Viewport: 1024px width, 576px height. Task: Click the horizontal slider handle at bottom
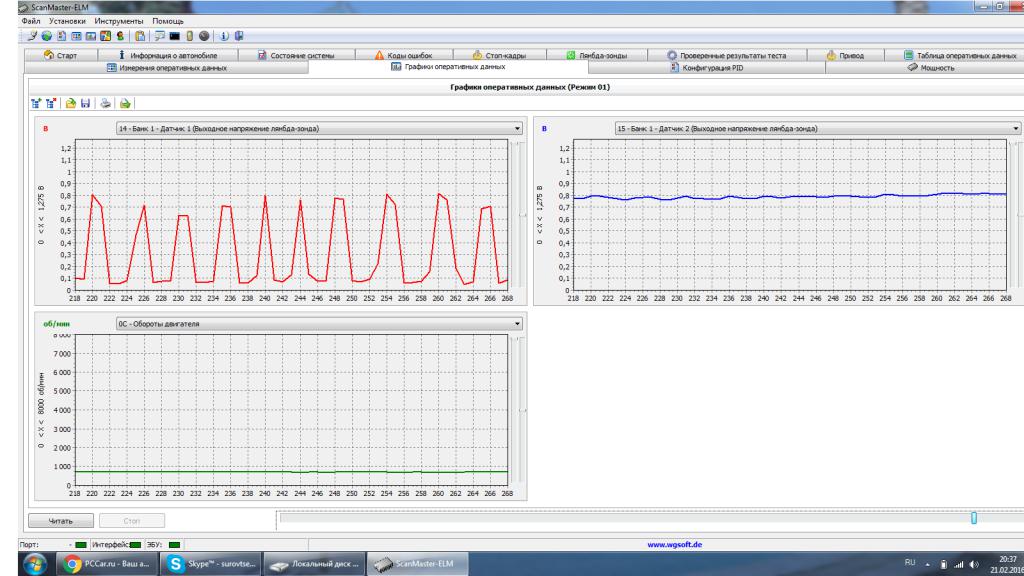pos(973,517)
